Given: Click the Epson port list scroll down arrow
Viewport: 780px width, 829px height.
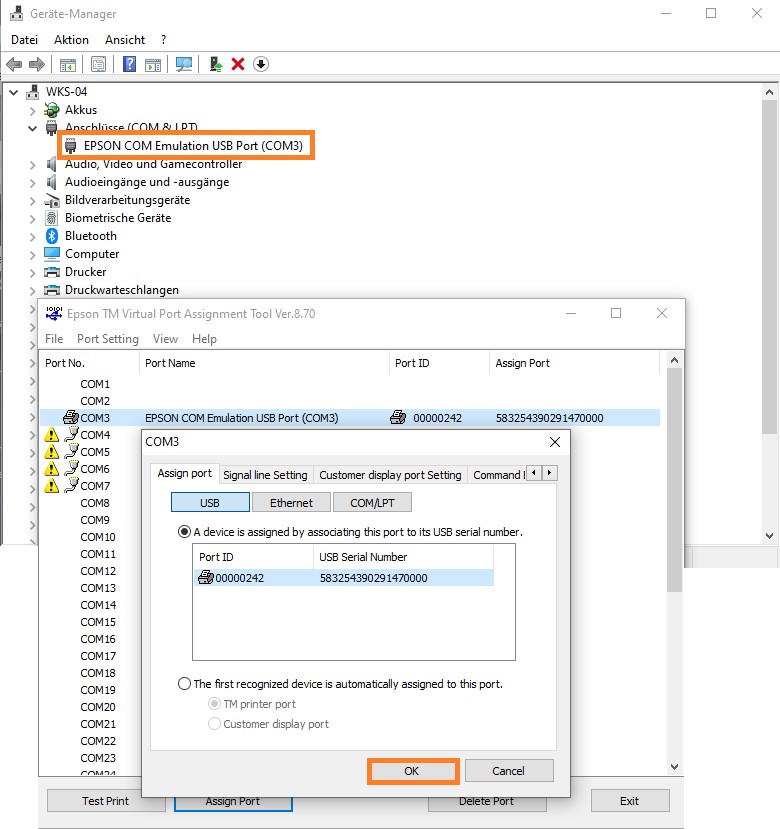Looking at the screenshot, I should [674, 767].
